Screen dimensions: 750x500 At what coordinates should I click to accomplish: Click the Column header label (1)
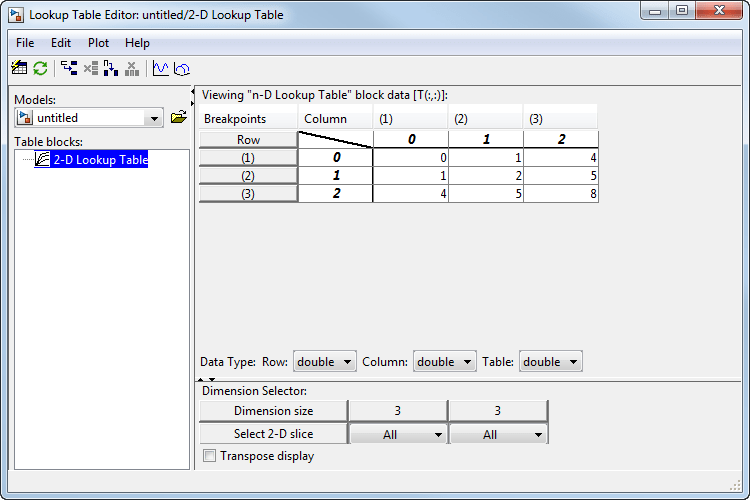411,119
